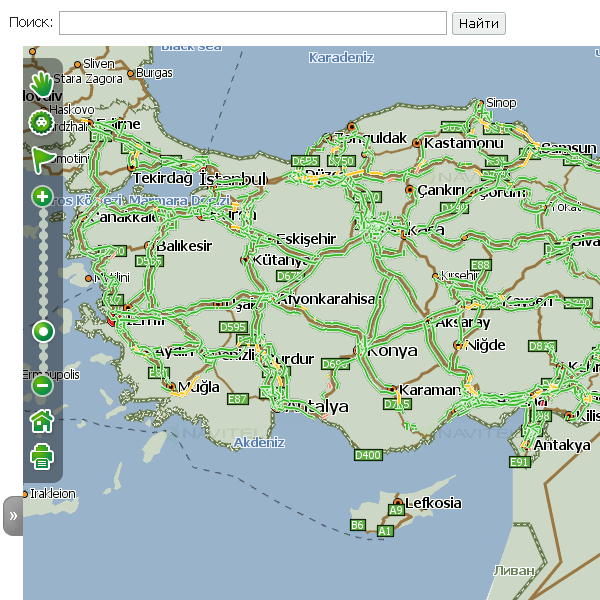Click the search input field

point(252,23)
